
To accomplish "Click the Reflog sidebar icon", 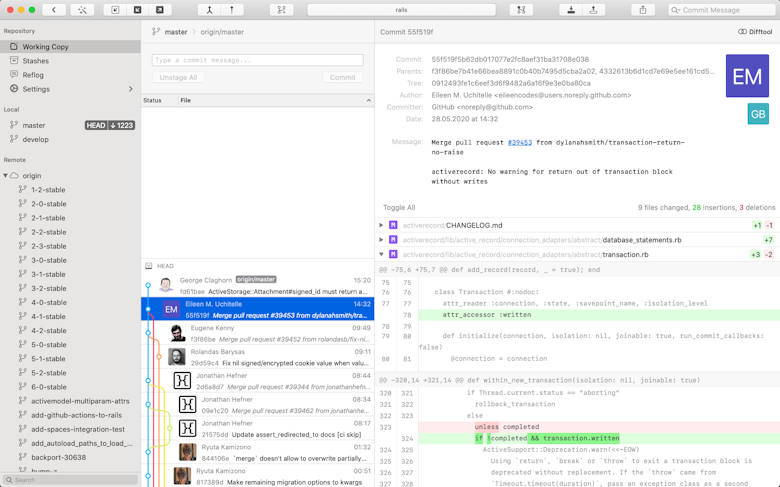I will tap(14, 75).
